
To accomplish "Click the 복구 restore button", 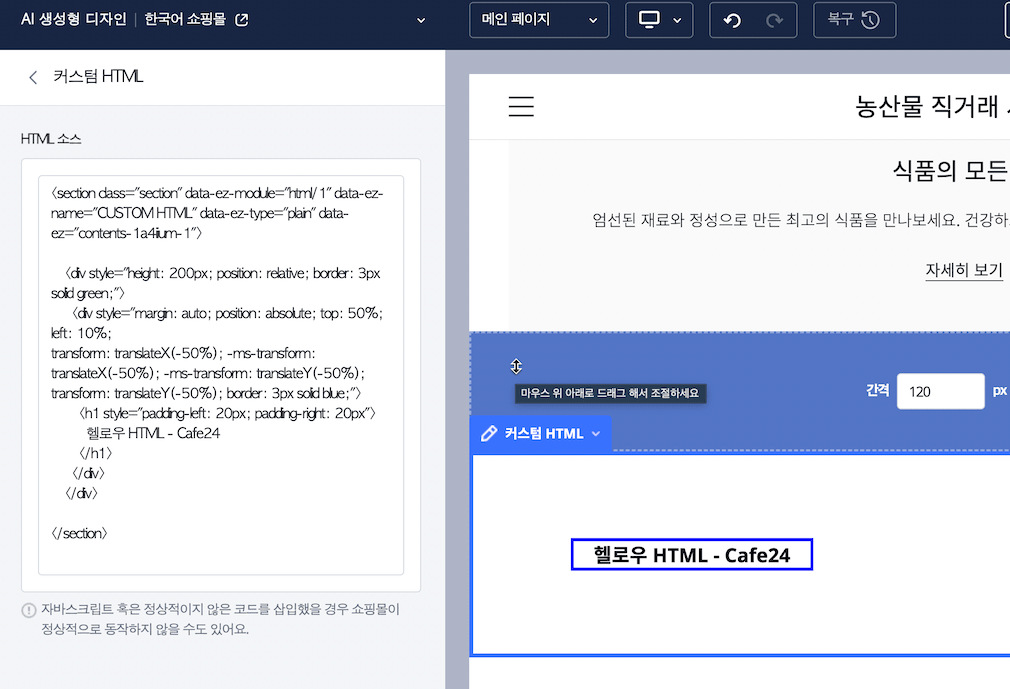I will click(854, 20).
